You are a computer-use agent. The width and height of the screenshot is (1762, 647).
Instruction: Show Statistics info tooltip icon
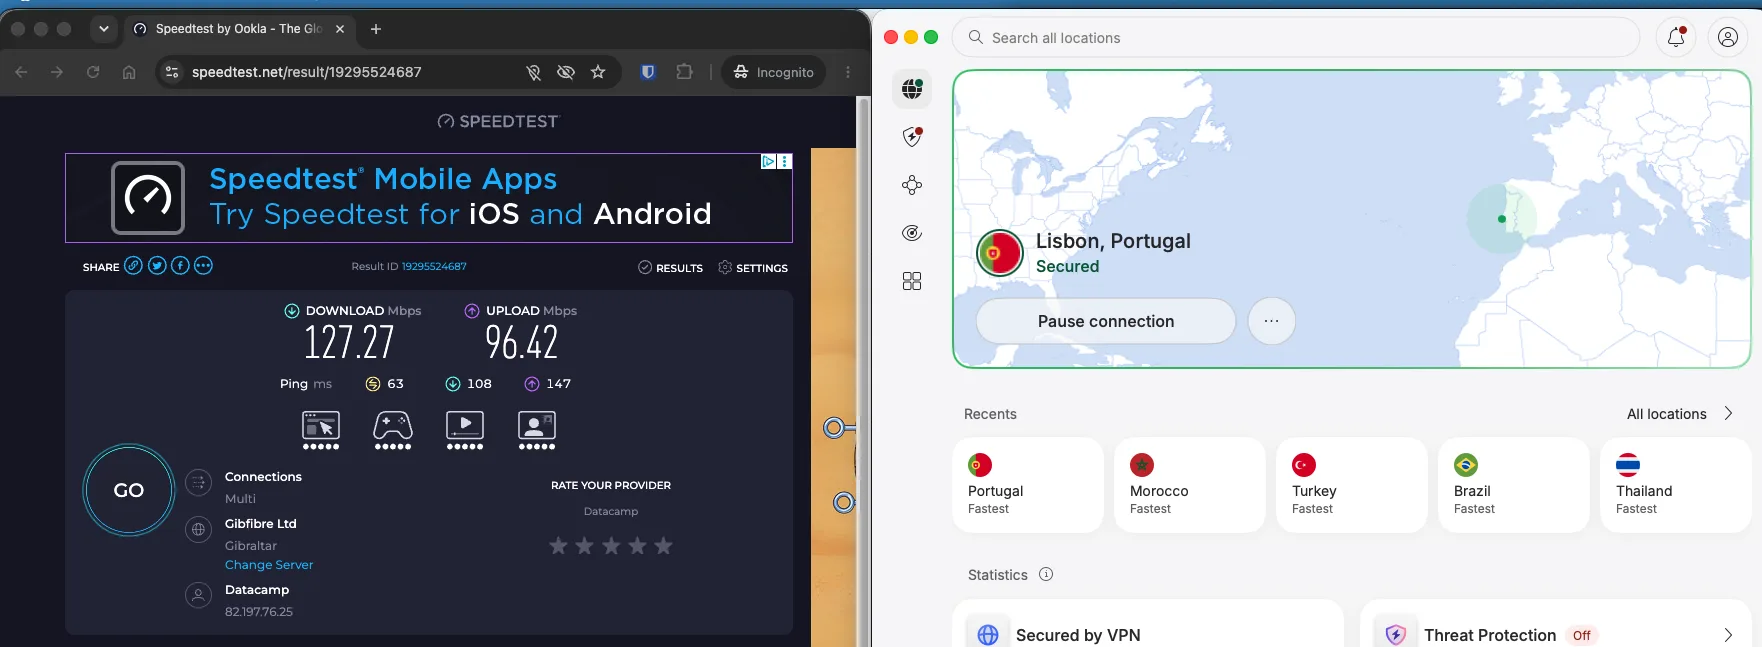[x=1046, y=574]
